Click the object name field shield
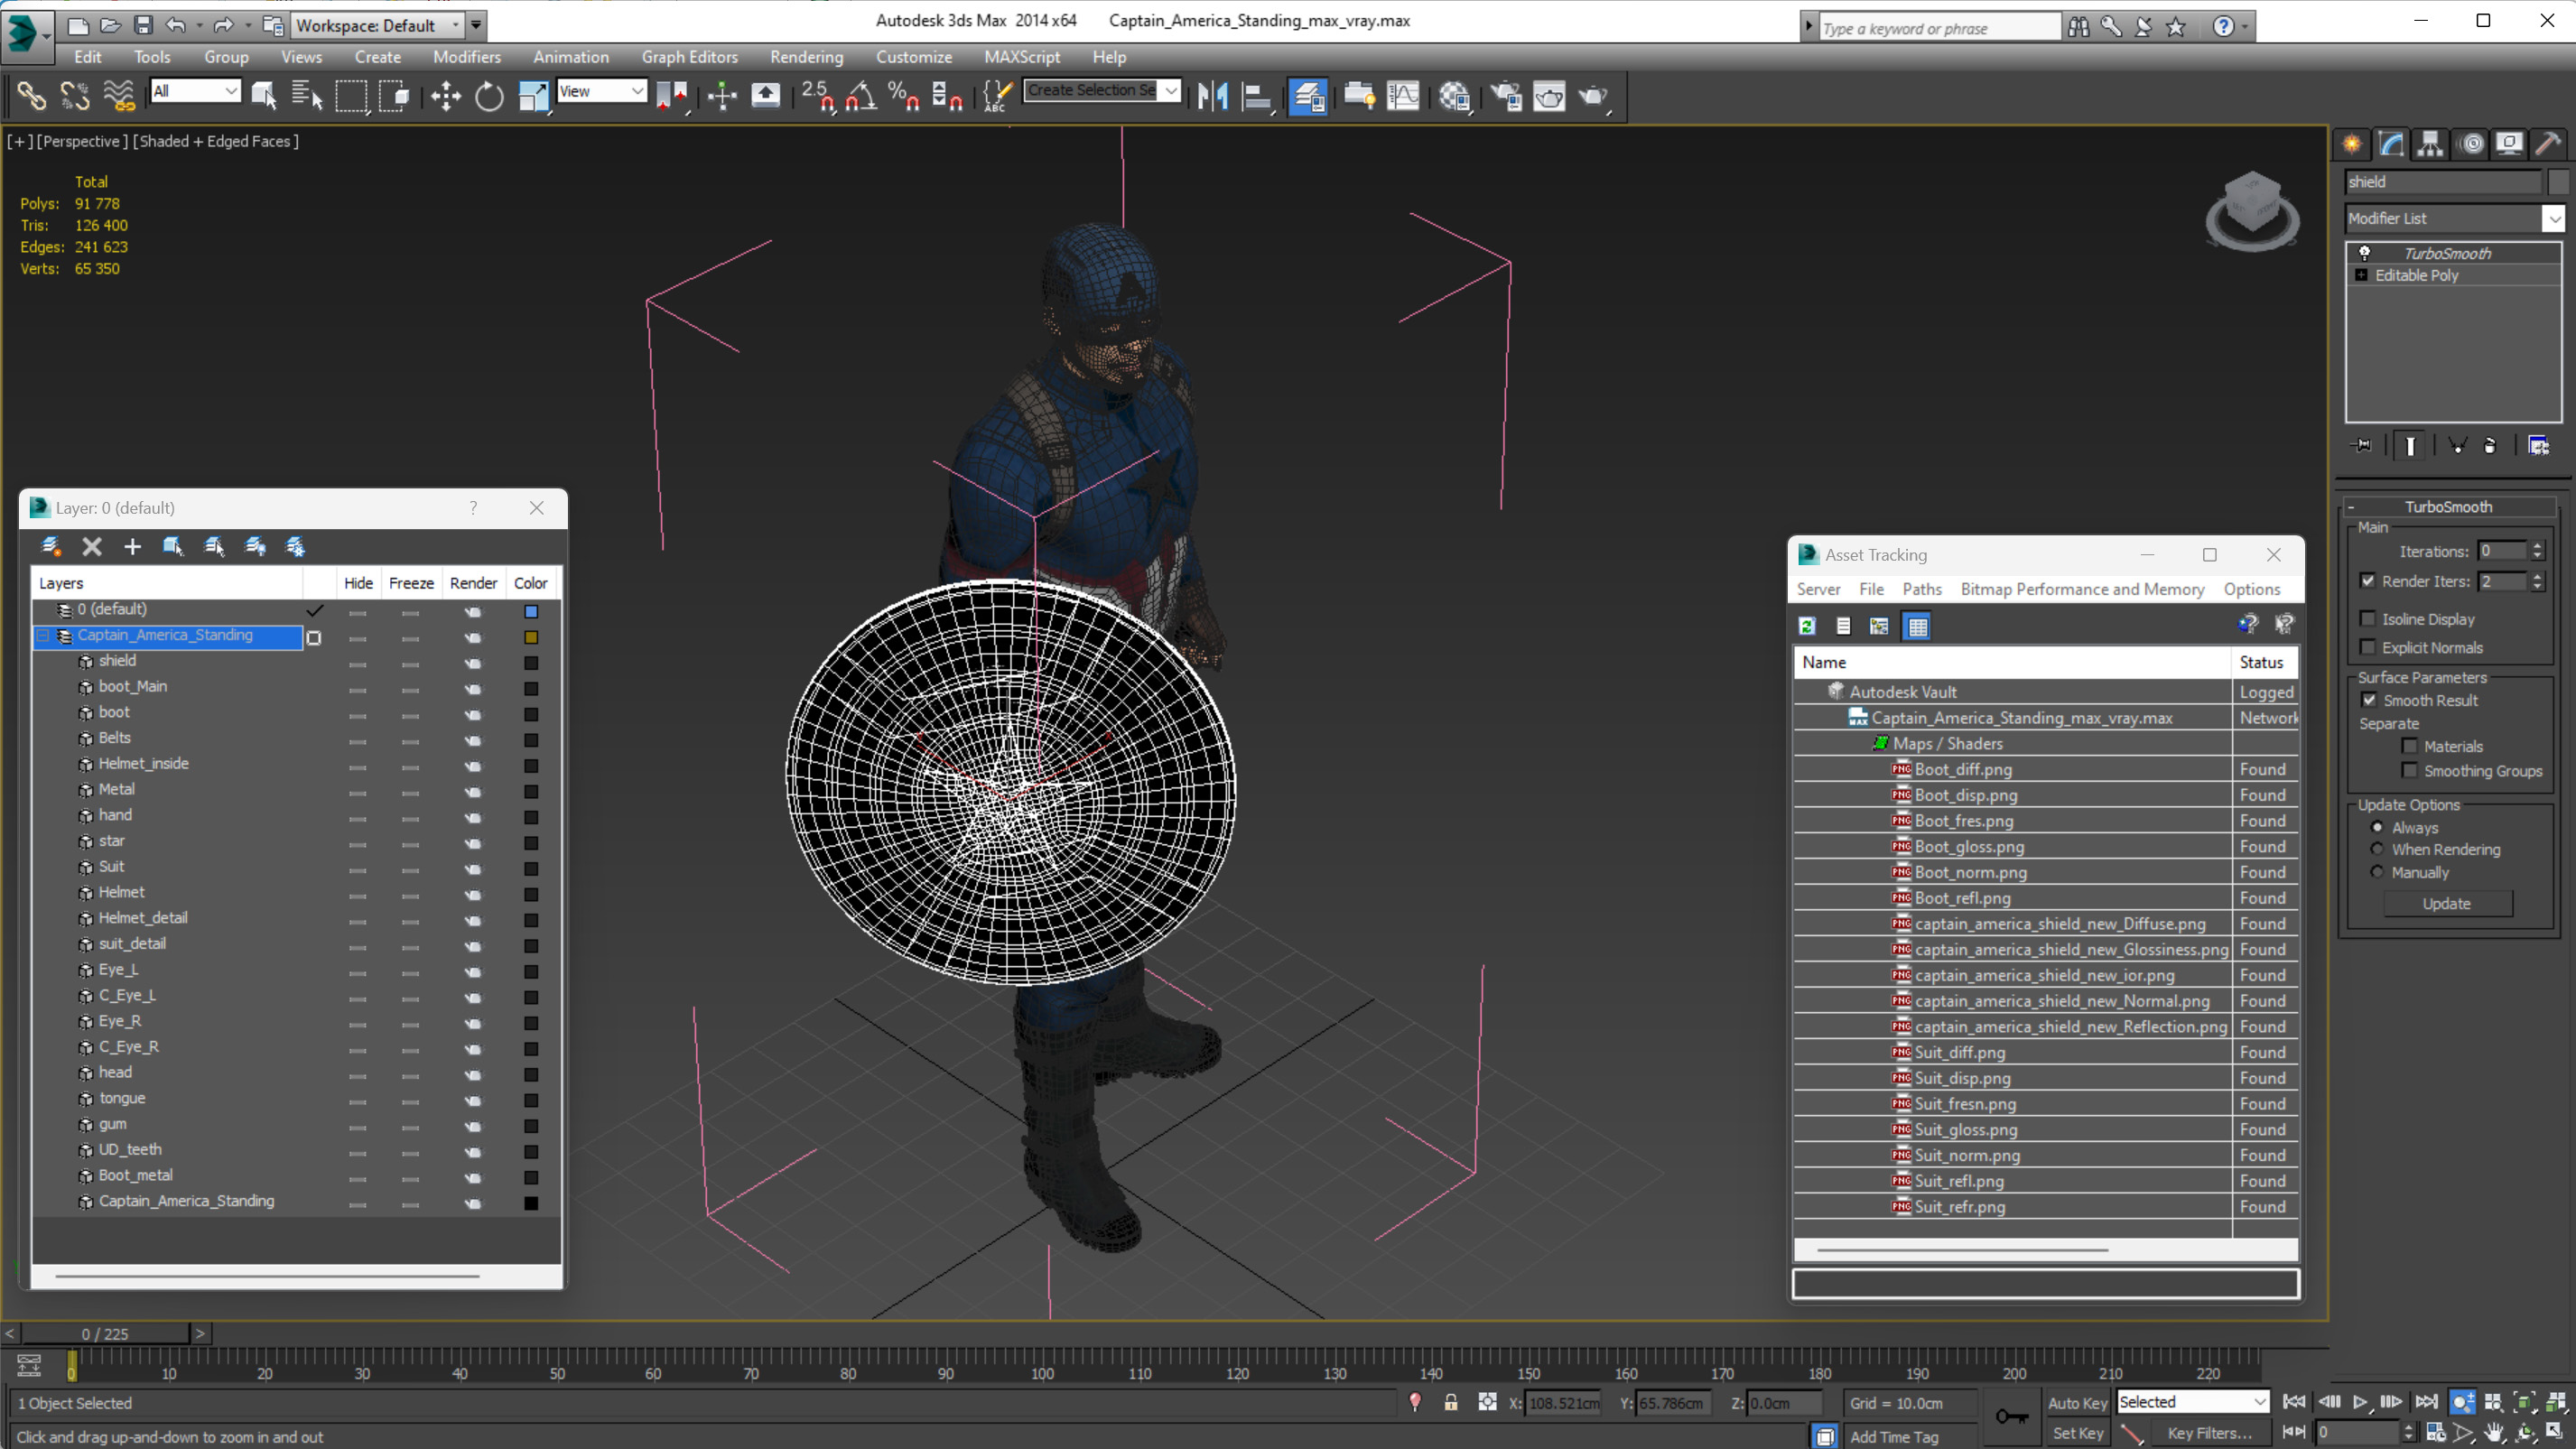 (2443, 181)
